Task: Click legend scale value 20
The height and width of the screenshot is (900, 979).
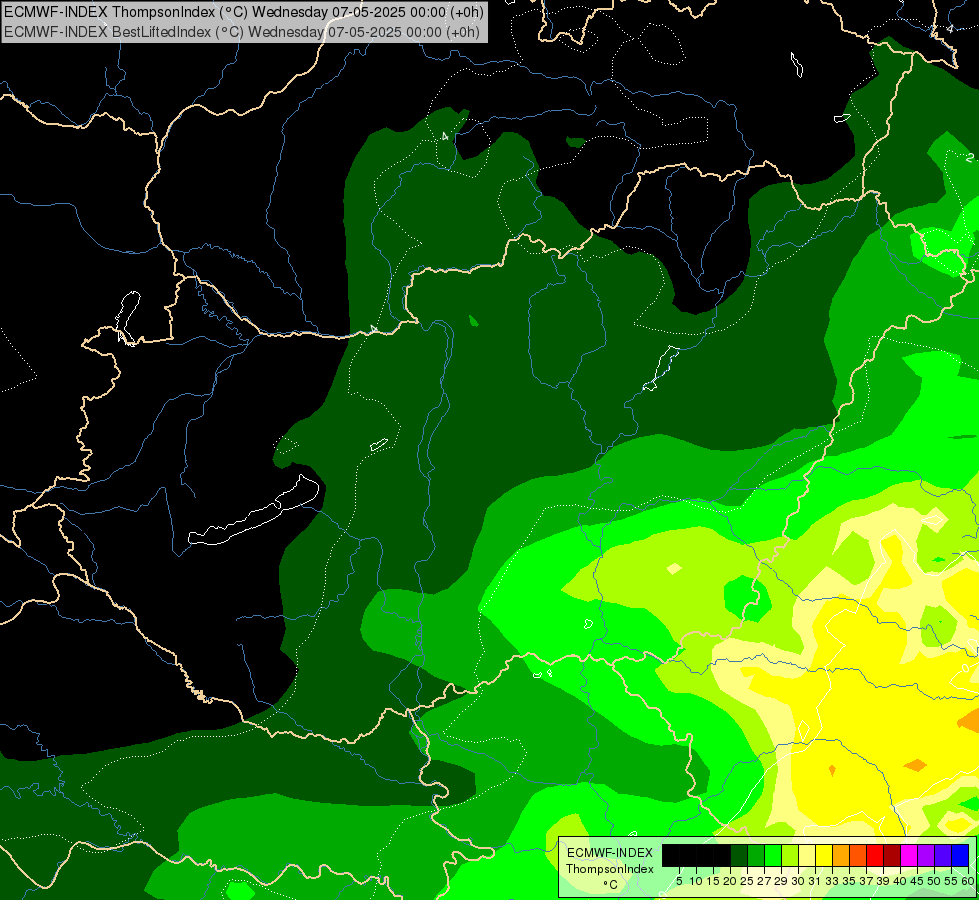Action: (730, 881)
